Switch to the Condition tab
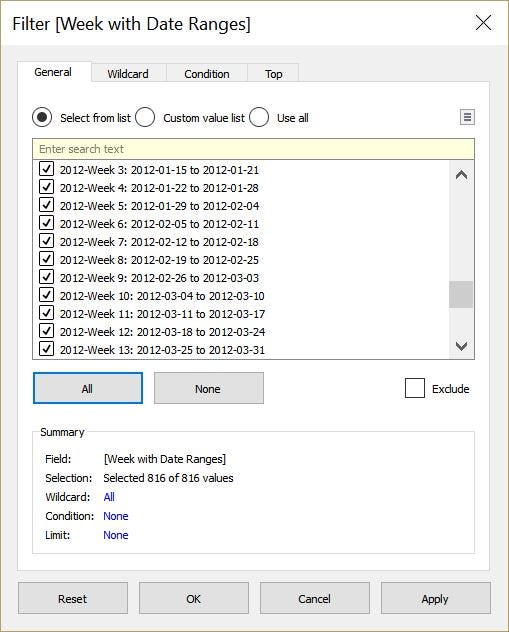The height and width of the screenshot is (632, 509). coord(207,74)
